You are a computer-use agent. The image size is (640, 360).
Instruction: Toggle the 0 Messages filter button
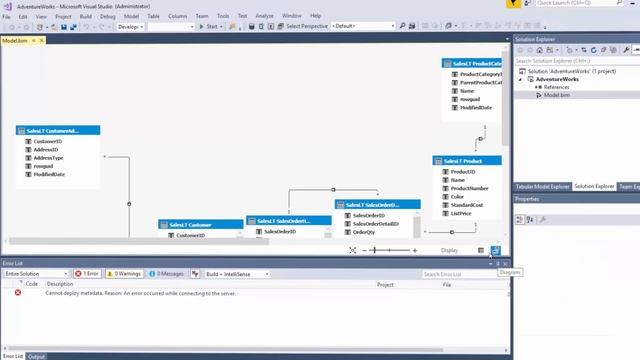[x=166, y=274]
